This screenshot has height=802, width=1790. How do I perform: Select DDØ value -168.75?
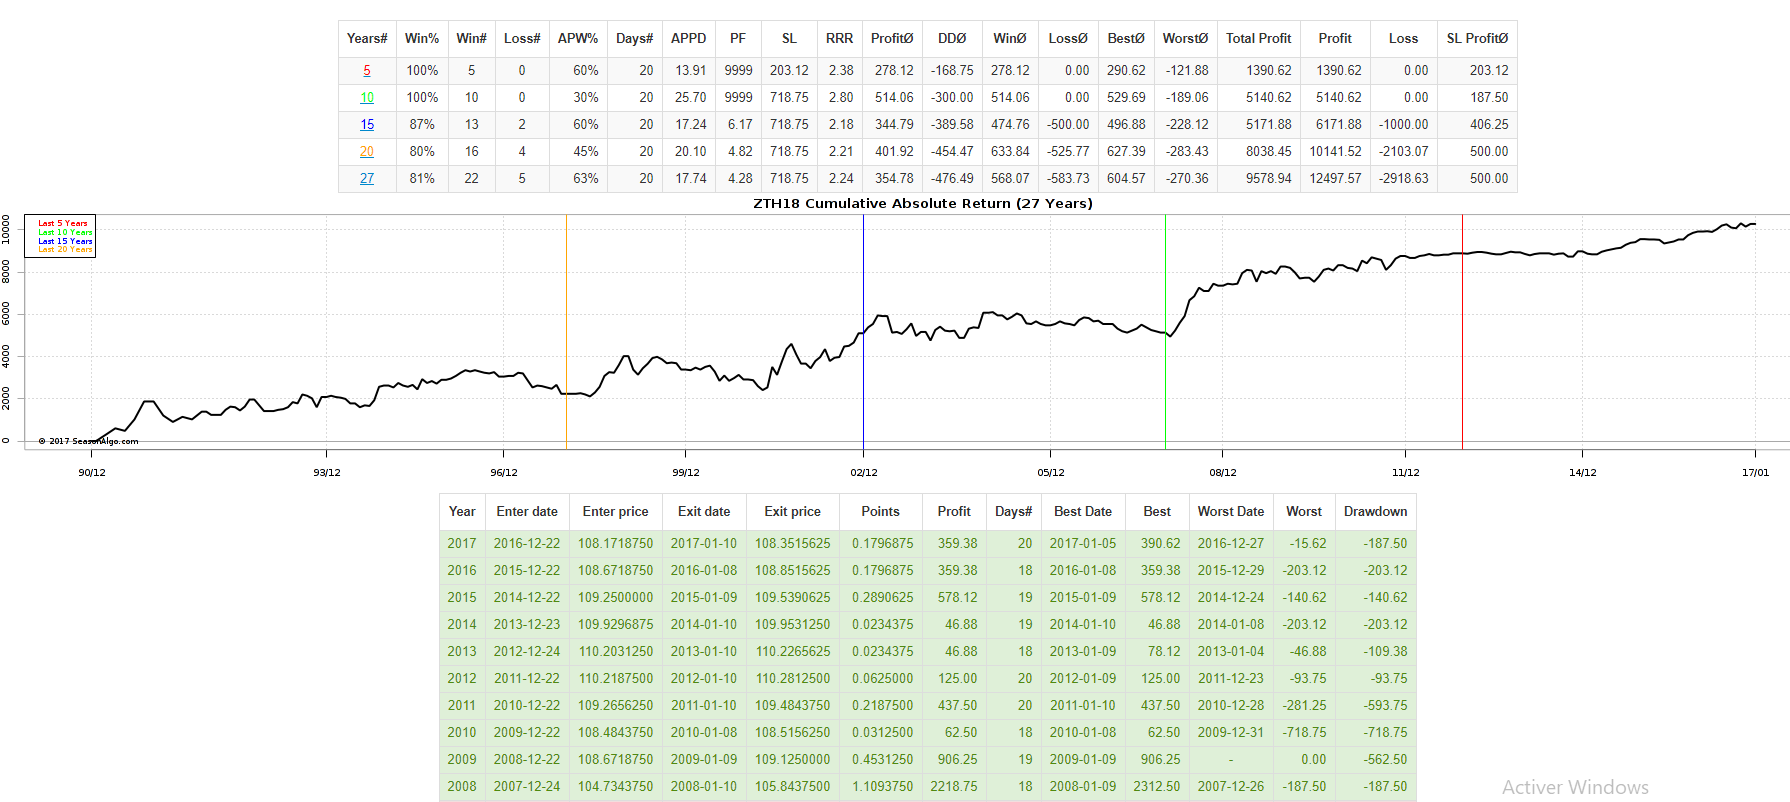pyautogui.click(x=952, y=71)
